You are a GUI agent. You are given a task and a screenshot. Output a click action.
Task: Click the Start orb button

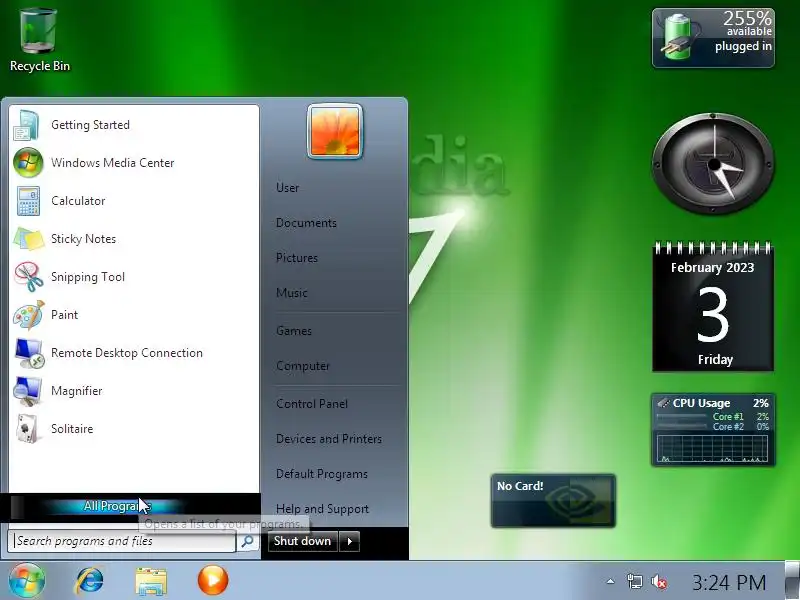(27, 580)
